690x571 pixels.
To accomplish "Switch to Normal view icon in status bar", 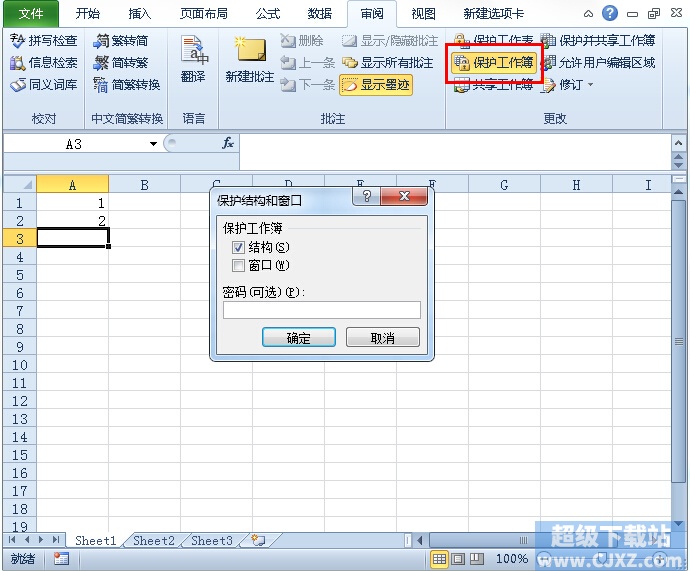I will 439,559.
